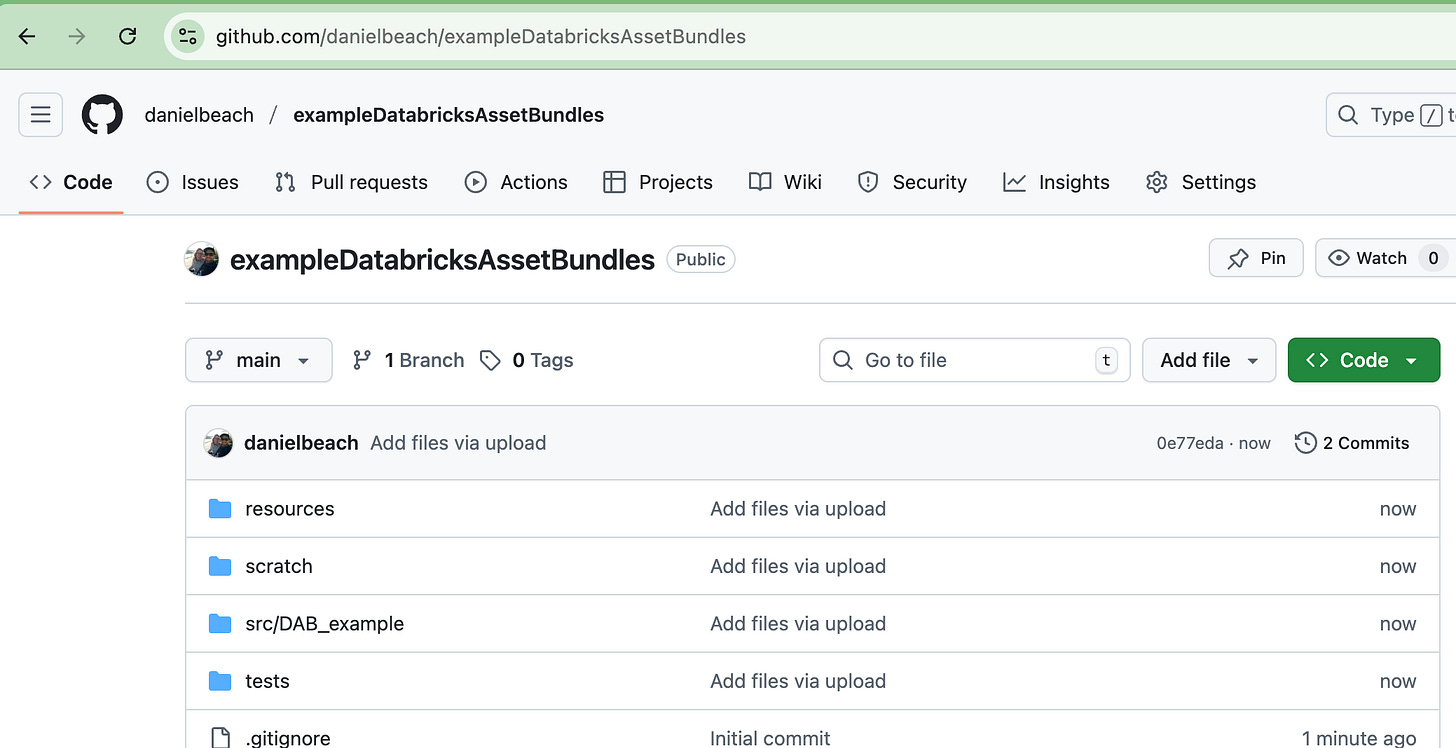Screen dimensions: 1456x748
Task: Click the GitHub Octocat logo
Action: 102,115
